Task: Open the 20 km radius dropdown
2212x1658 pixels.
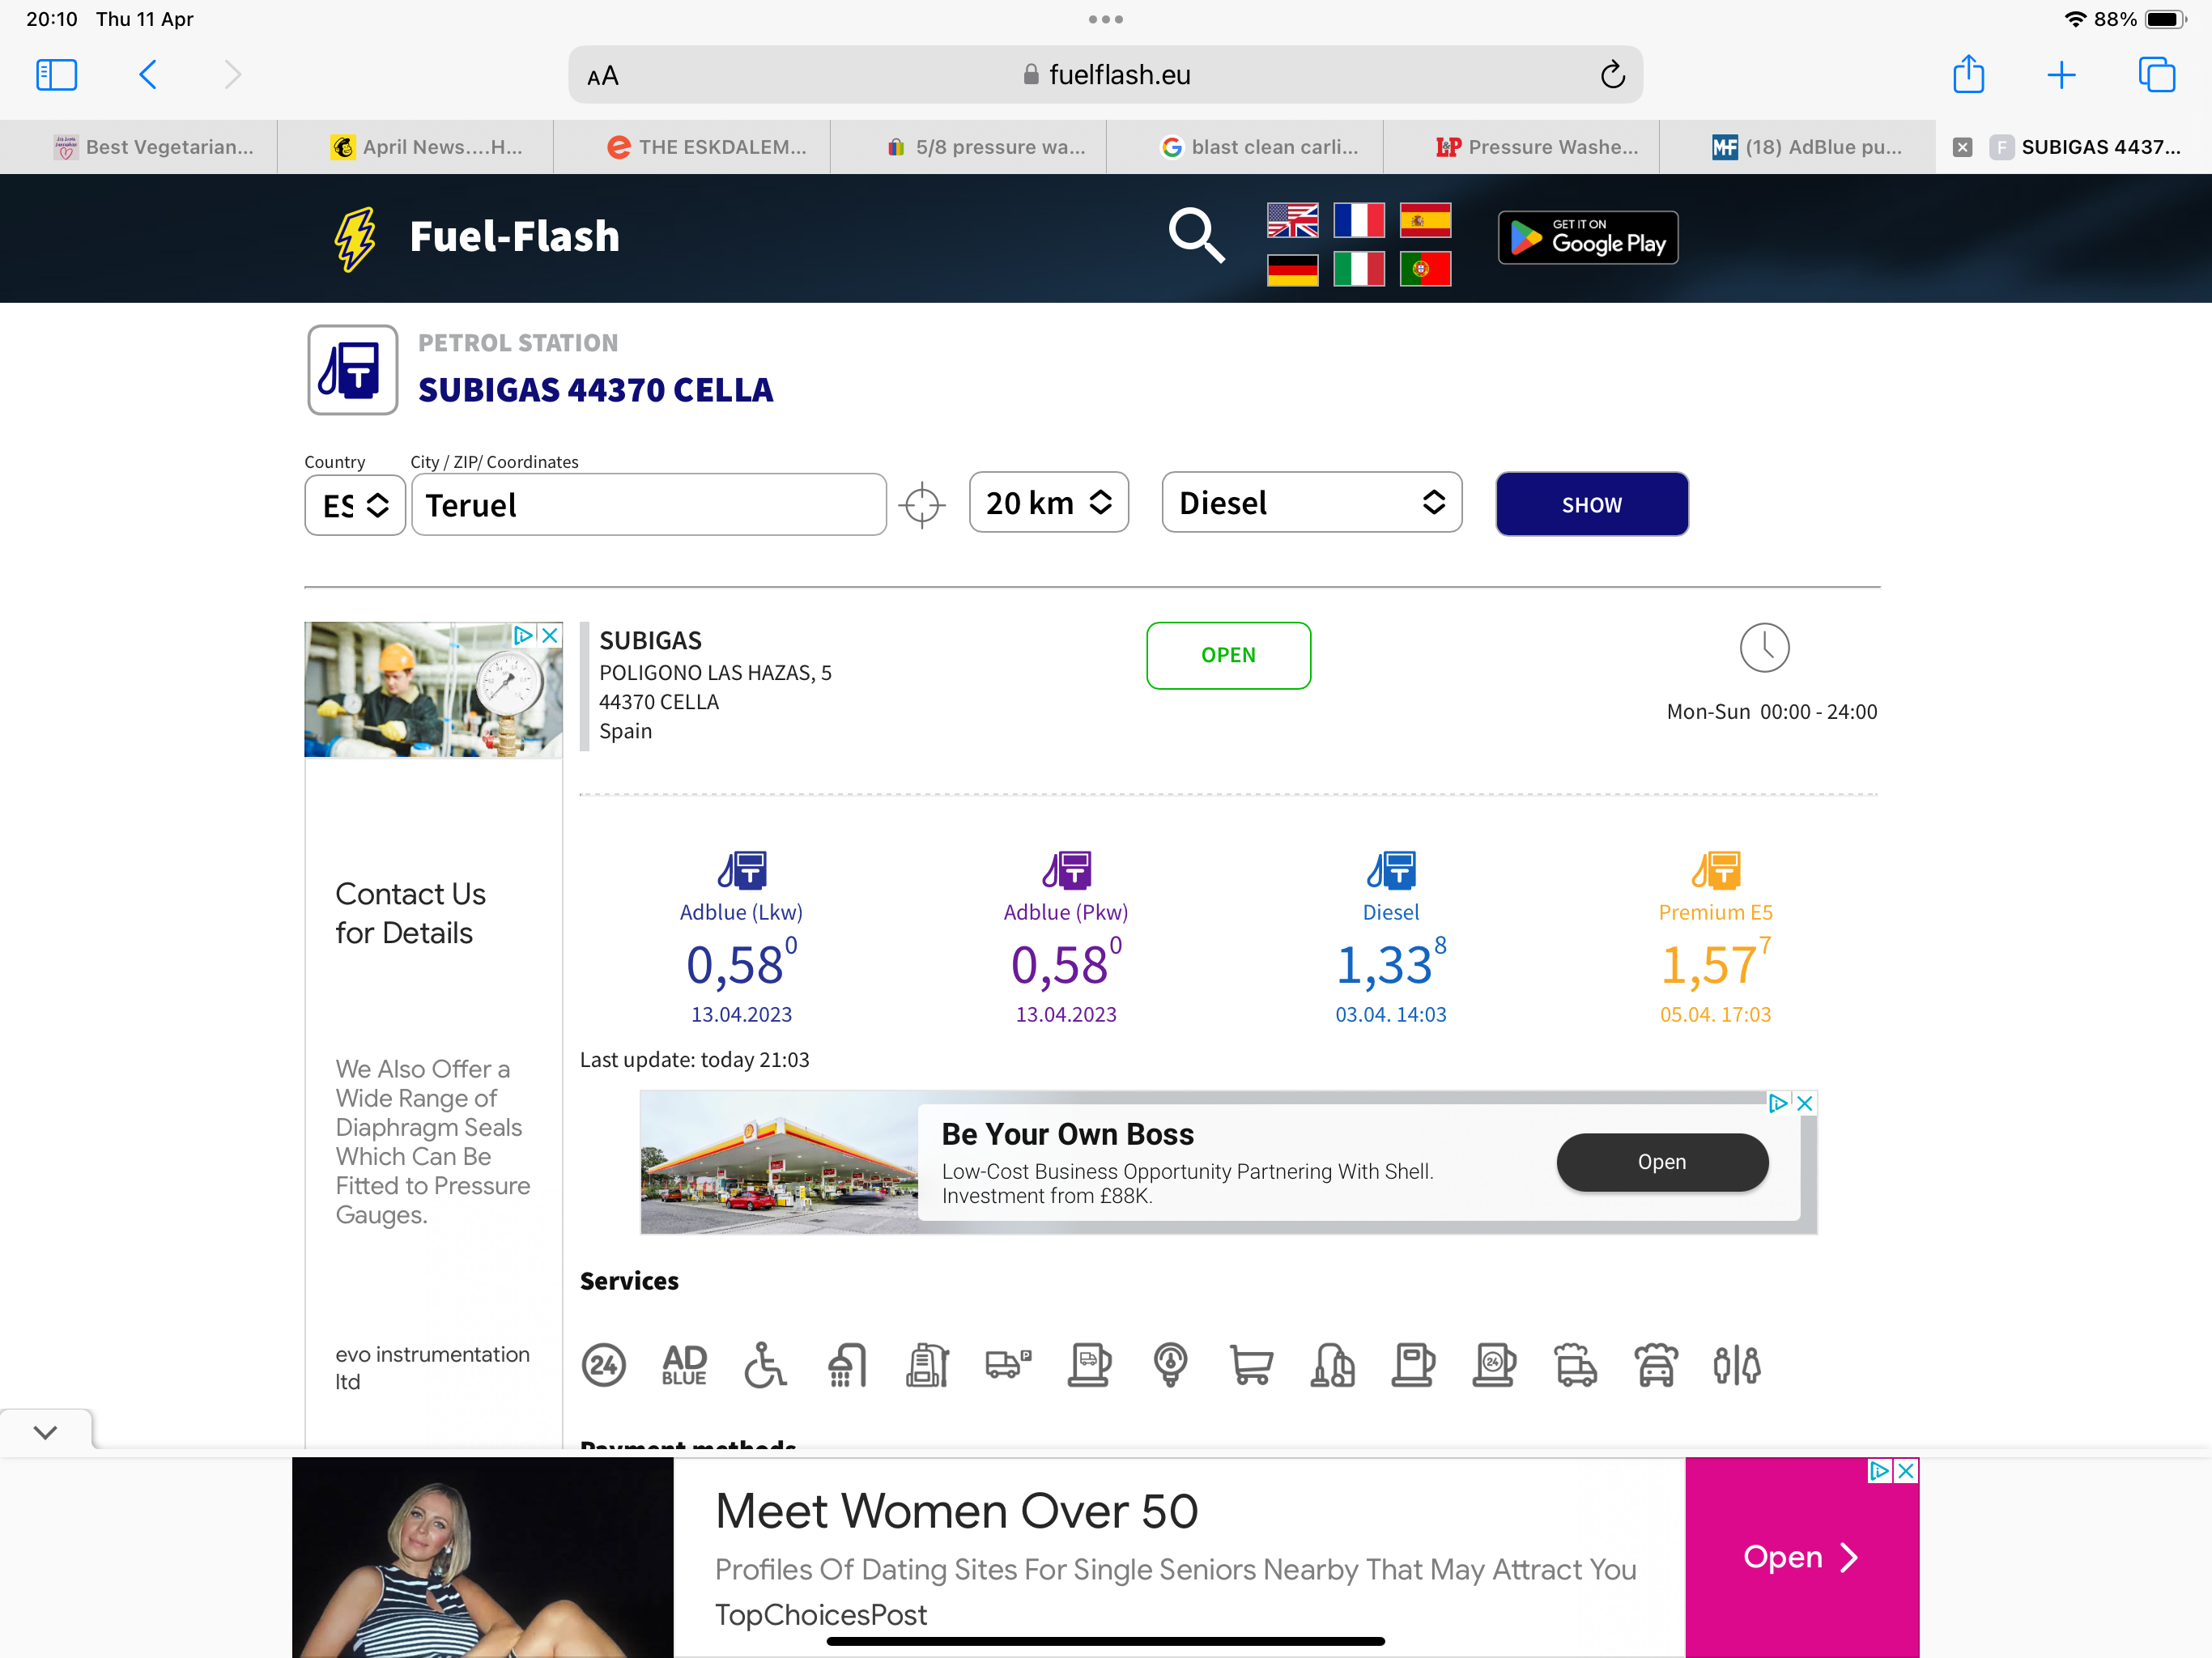Action: click(x=1049, y=502)
